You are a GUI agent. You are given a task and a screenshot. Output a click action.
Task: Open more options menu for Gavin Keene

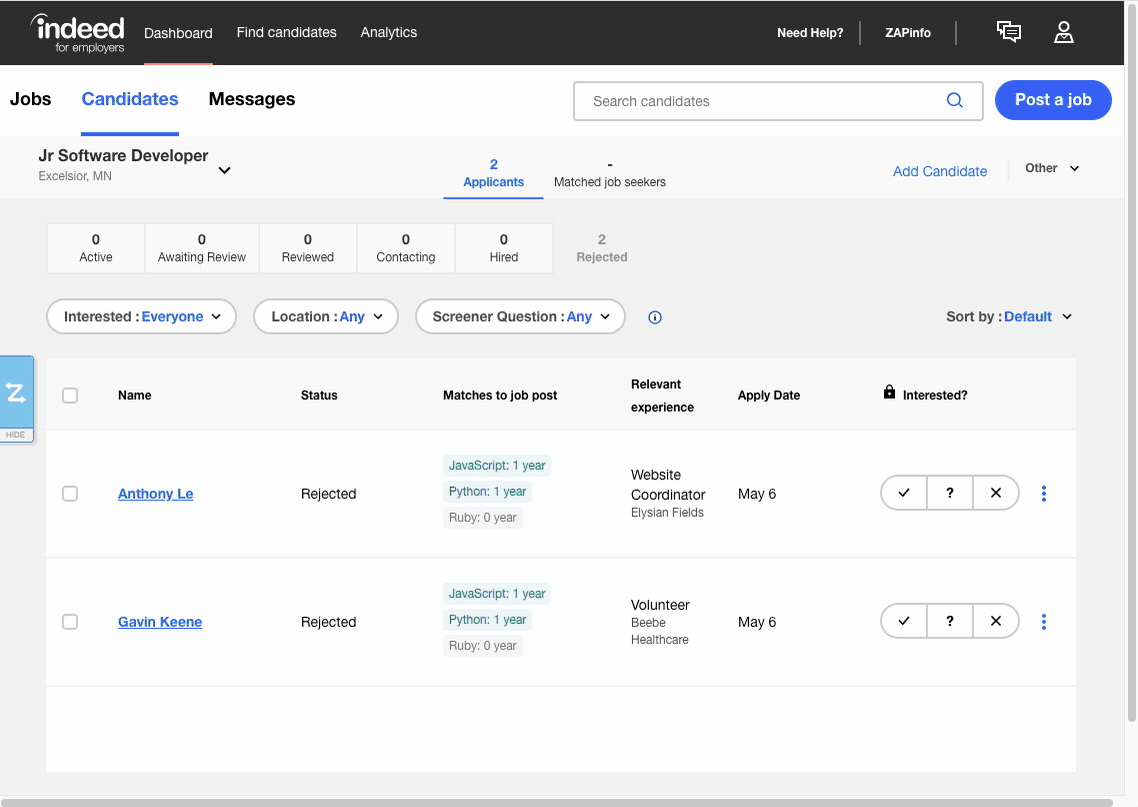1044,622
